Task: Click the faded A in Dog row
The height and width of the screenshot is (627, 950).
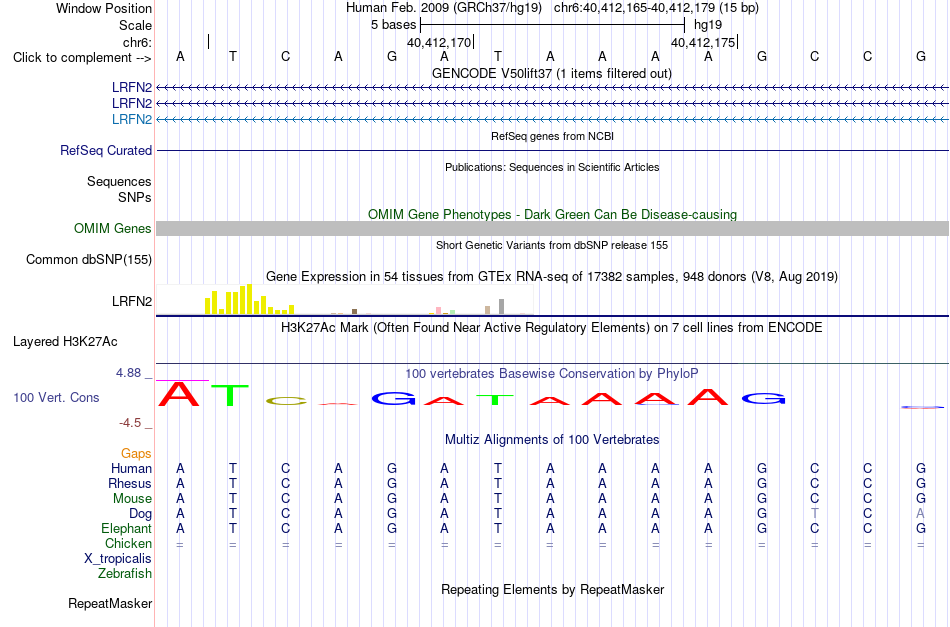Action: click(x=920, y=514)
